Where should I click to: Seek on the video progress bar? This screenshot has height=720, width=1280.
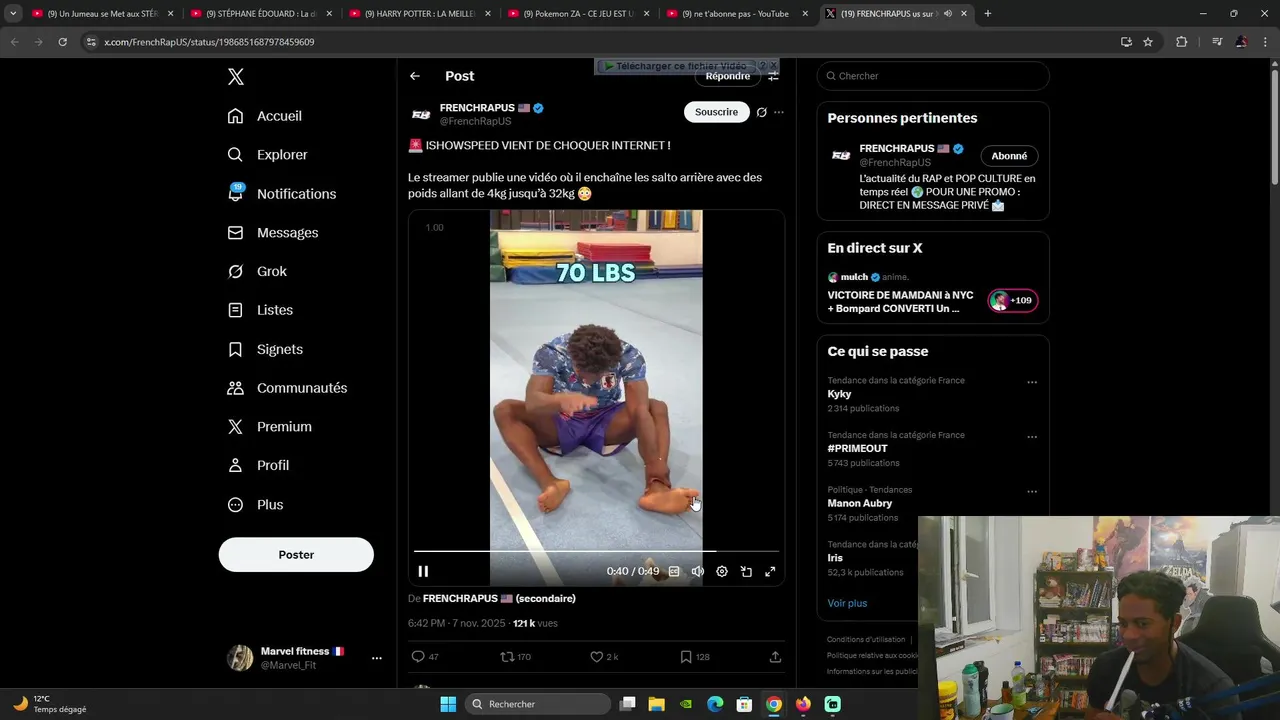[x=596, y=551]
